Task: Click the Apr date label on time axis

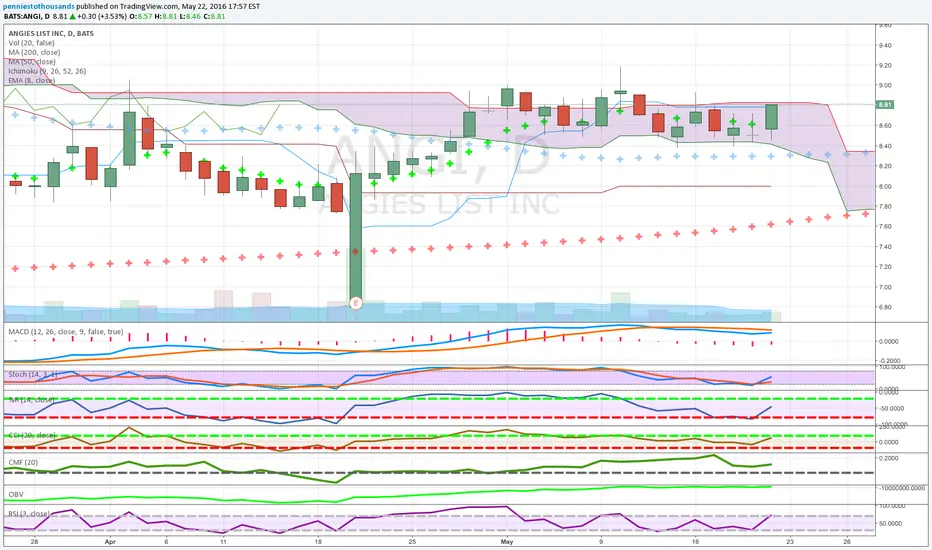Action: tap(109, 542)
